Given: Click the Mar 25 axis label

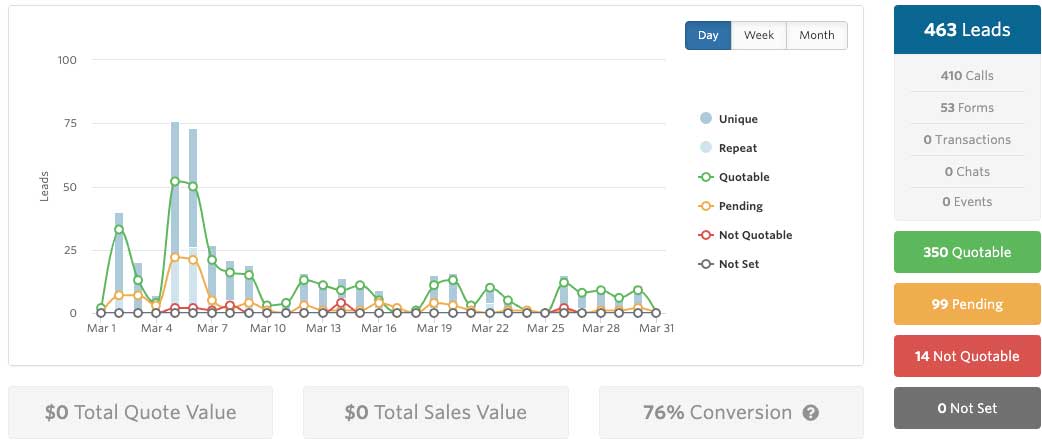Looking at the screenshot, I should (546, 328).
